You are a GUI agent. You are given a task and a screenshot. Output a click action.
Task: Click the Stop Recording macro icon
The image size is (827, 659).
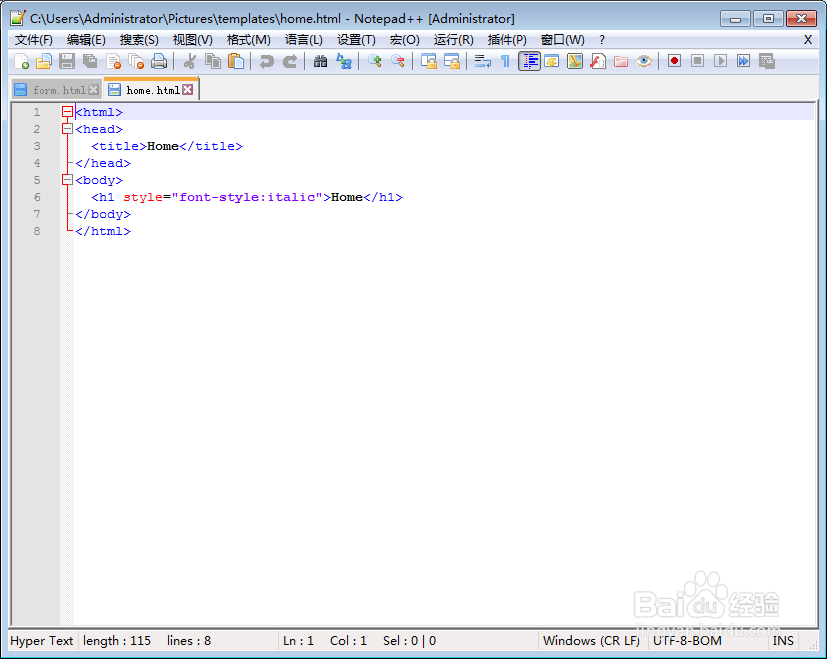[697, 61]
